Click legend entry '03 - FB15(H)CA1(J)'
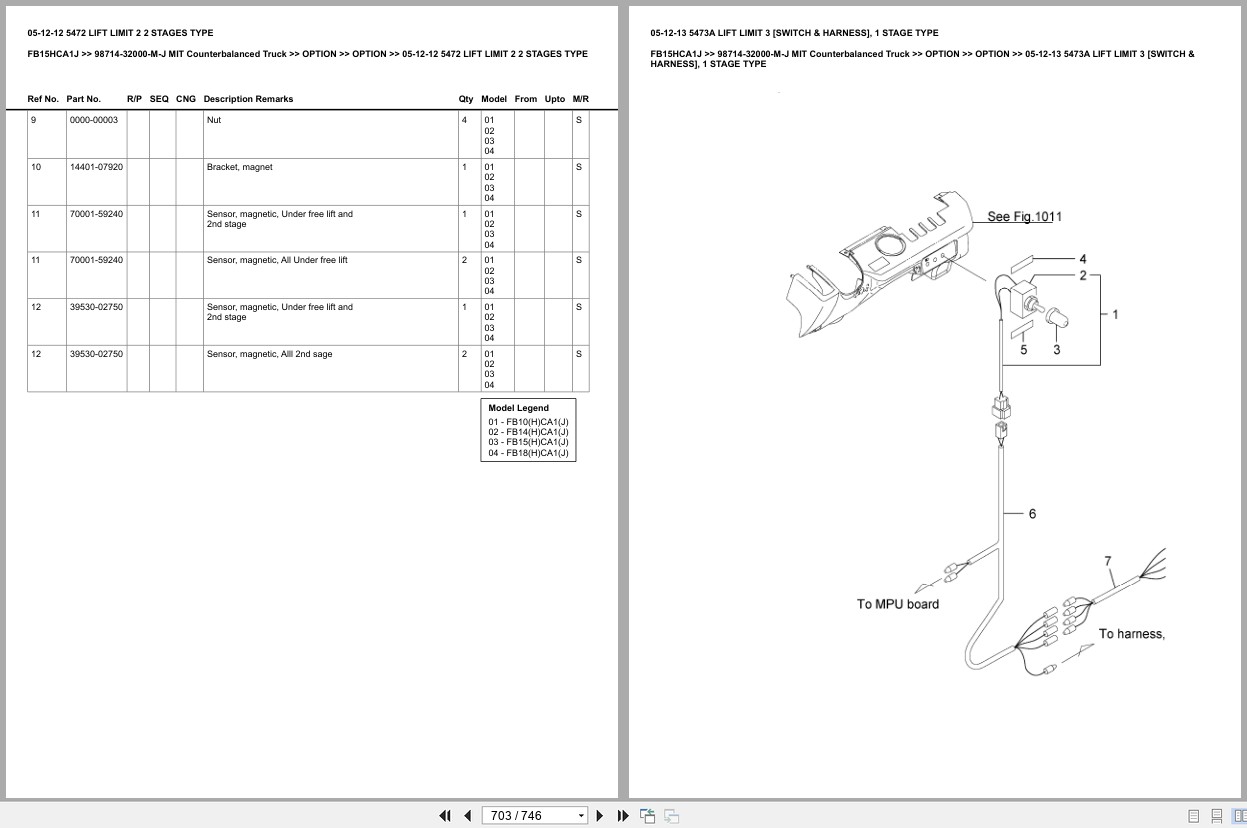The height and width of the screenshot is (828, 1247). pyautogui.click(x=528, y=442)
